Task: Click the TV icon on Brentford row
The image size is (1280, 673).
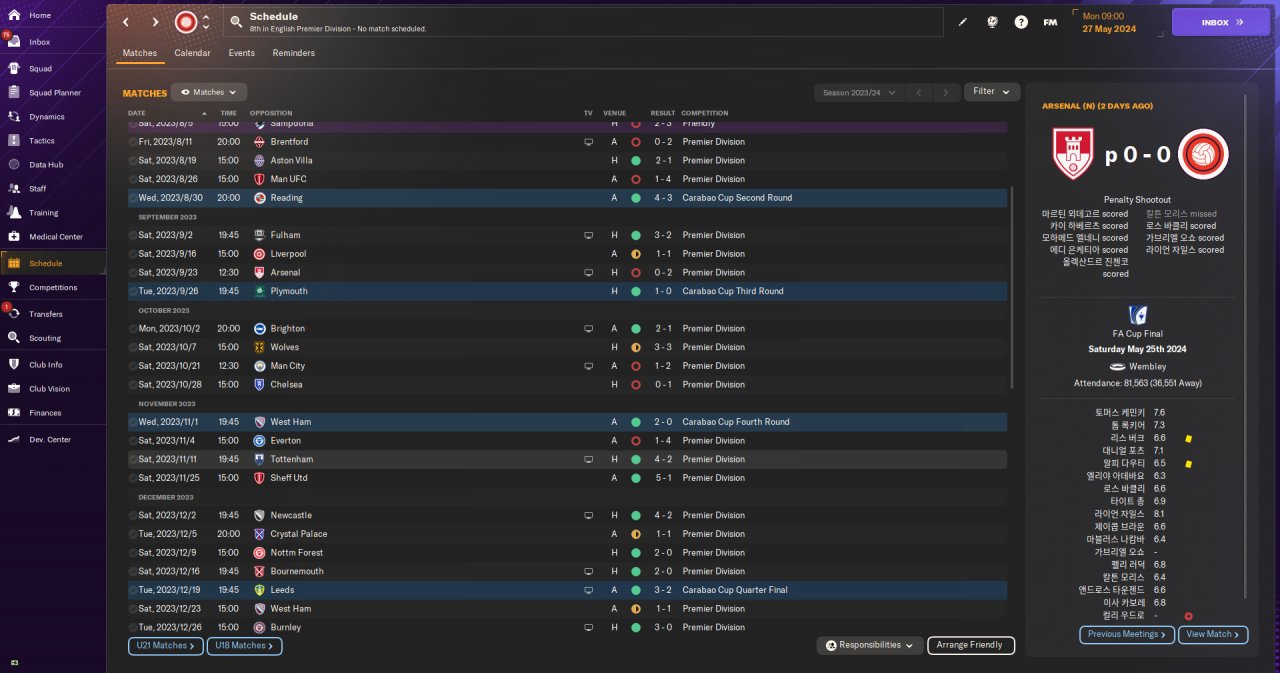Action: (x=589, y=142)
